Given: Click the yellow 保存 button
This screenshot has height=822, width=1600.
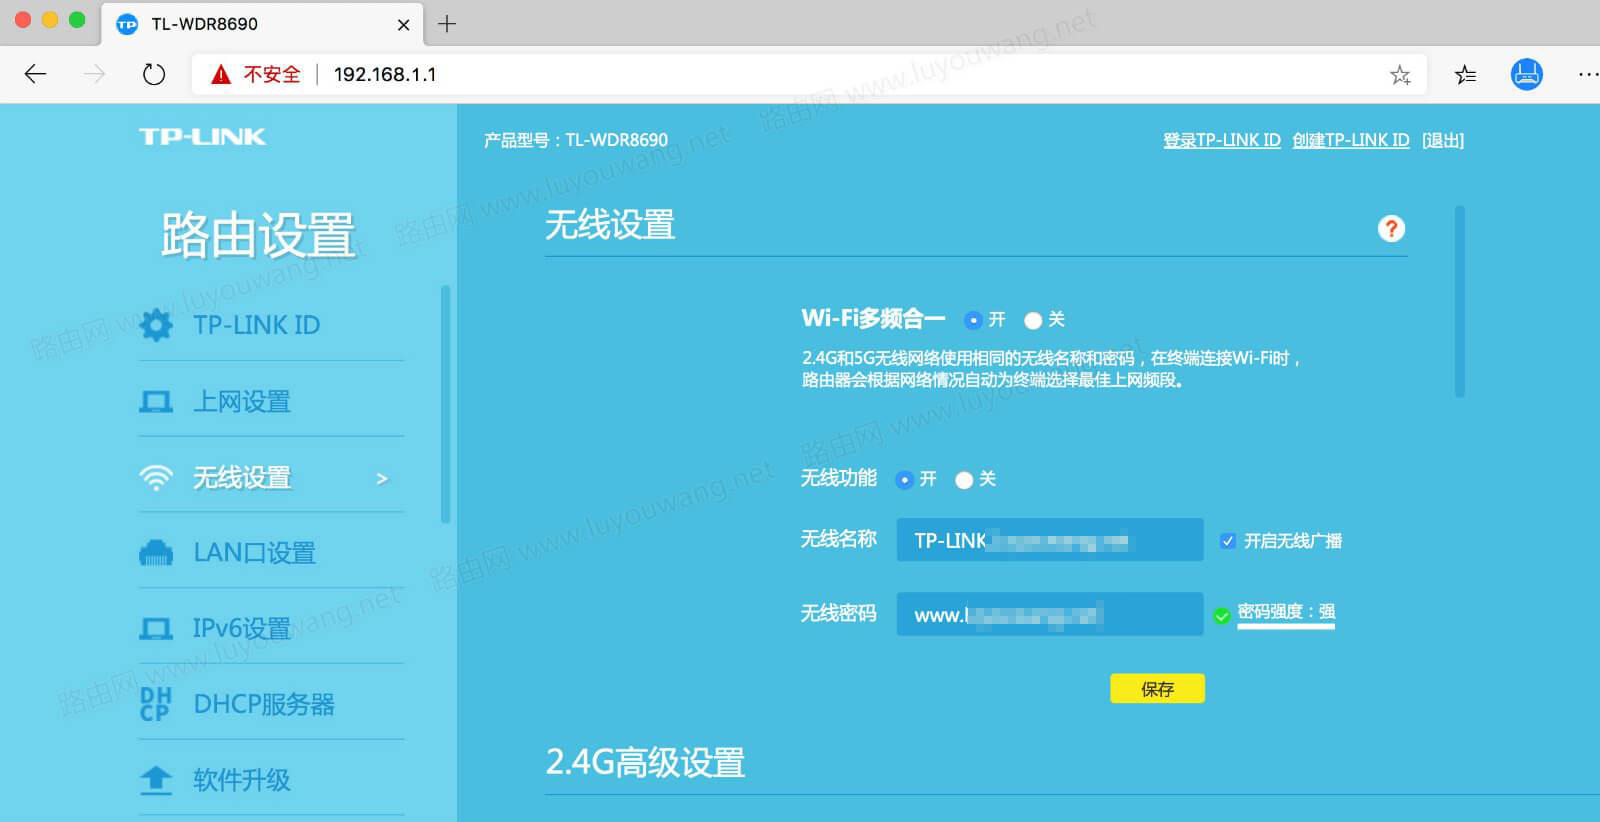Looking at the screenshot, I should pos(1157,689).
